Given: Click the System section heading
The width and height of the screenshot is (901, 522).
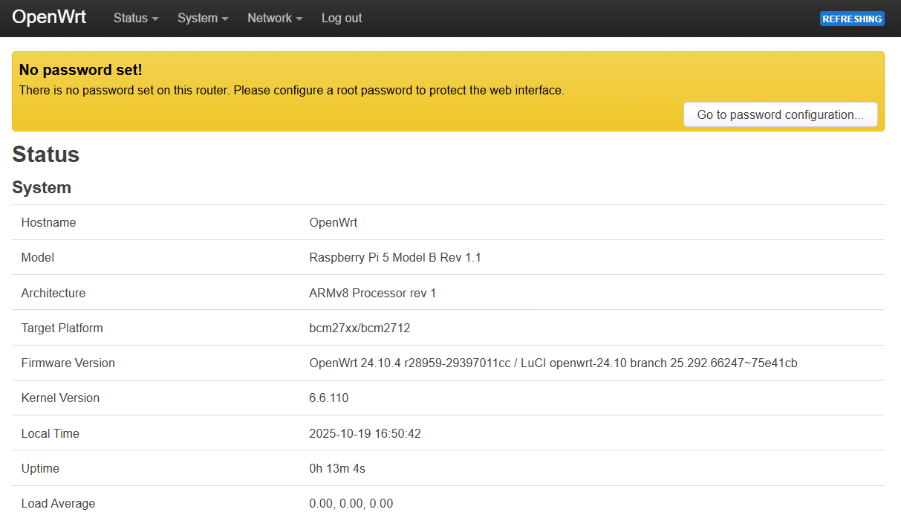Looking at the screenshot, I should [x=41, y=187].
